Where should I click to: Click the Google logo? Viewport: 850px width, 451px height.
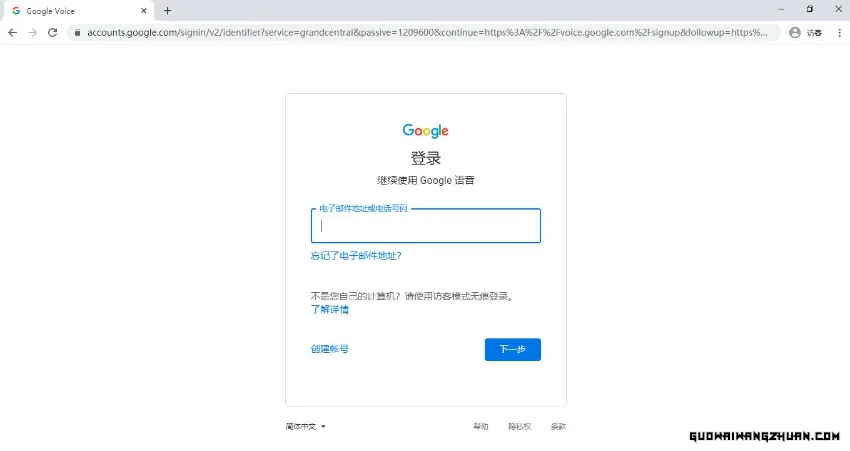[426, 131]
